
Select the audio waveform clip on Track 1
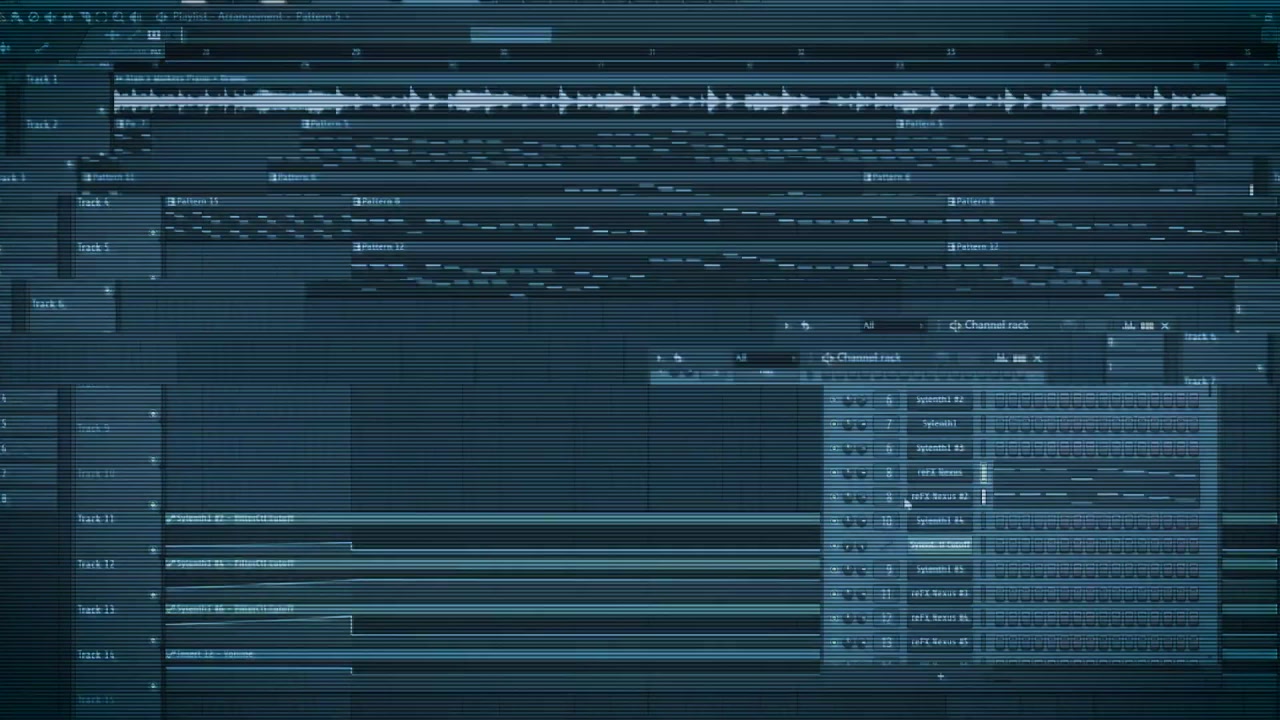point(670,95)
